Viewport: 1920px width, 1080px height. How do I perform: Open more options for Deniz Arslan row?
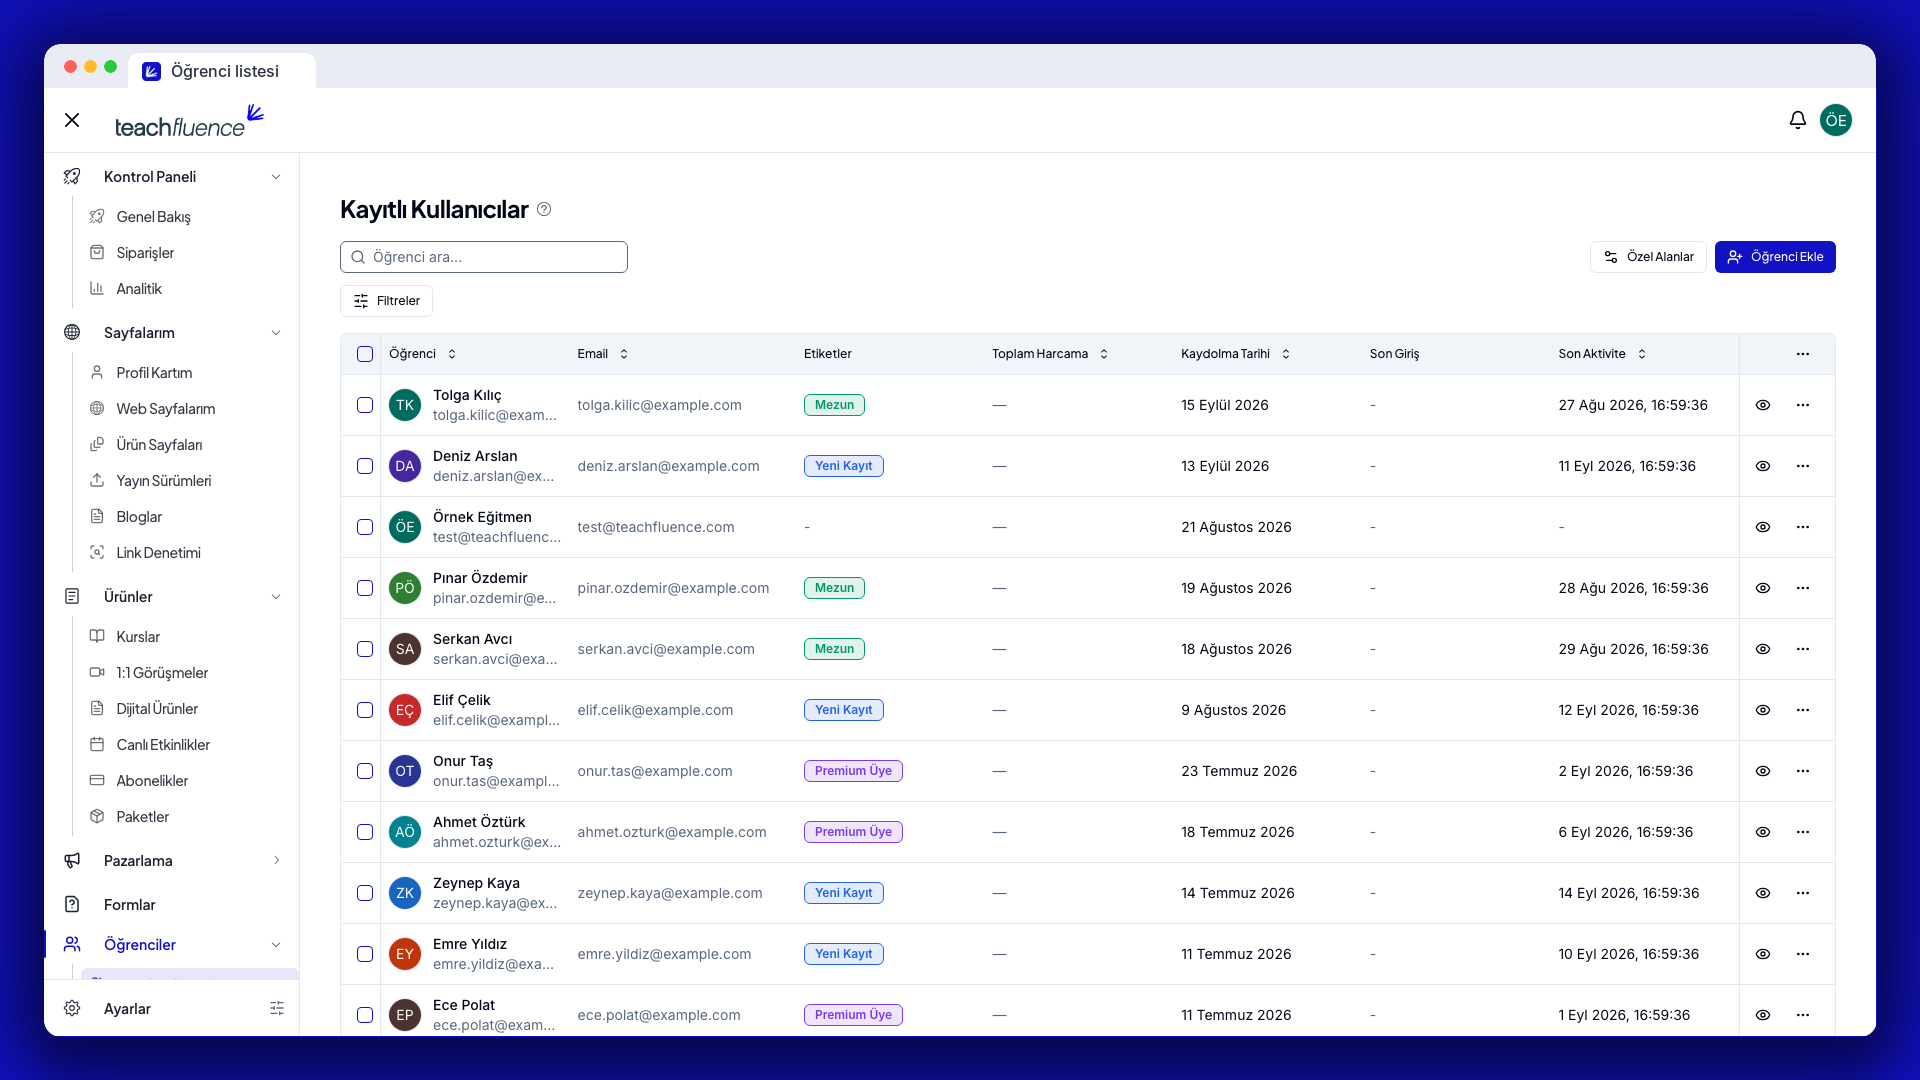pos(1802,466)
